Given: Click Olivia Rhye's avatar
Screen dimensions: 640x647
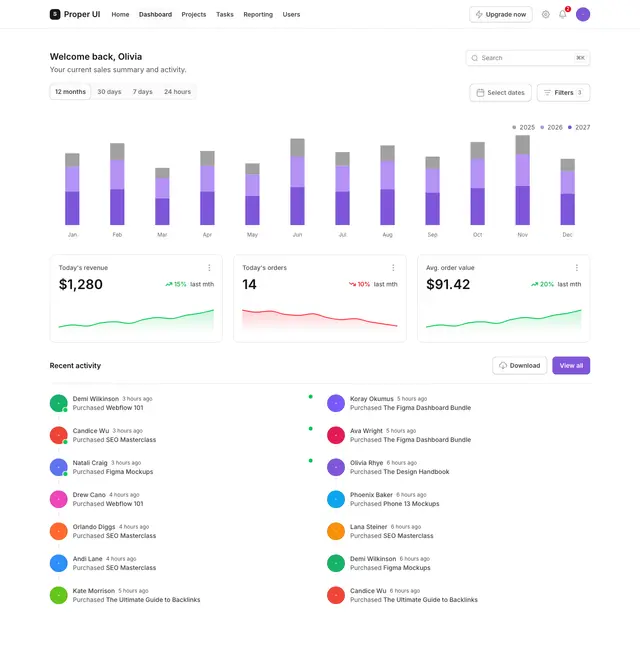Looking at the screenshot, I should point(336,467).
